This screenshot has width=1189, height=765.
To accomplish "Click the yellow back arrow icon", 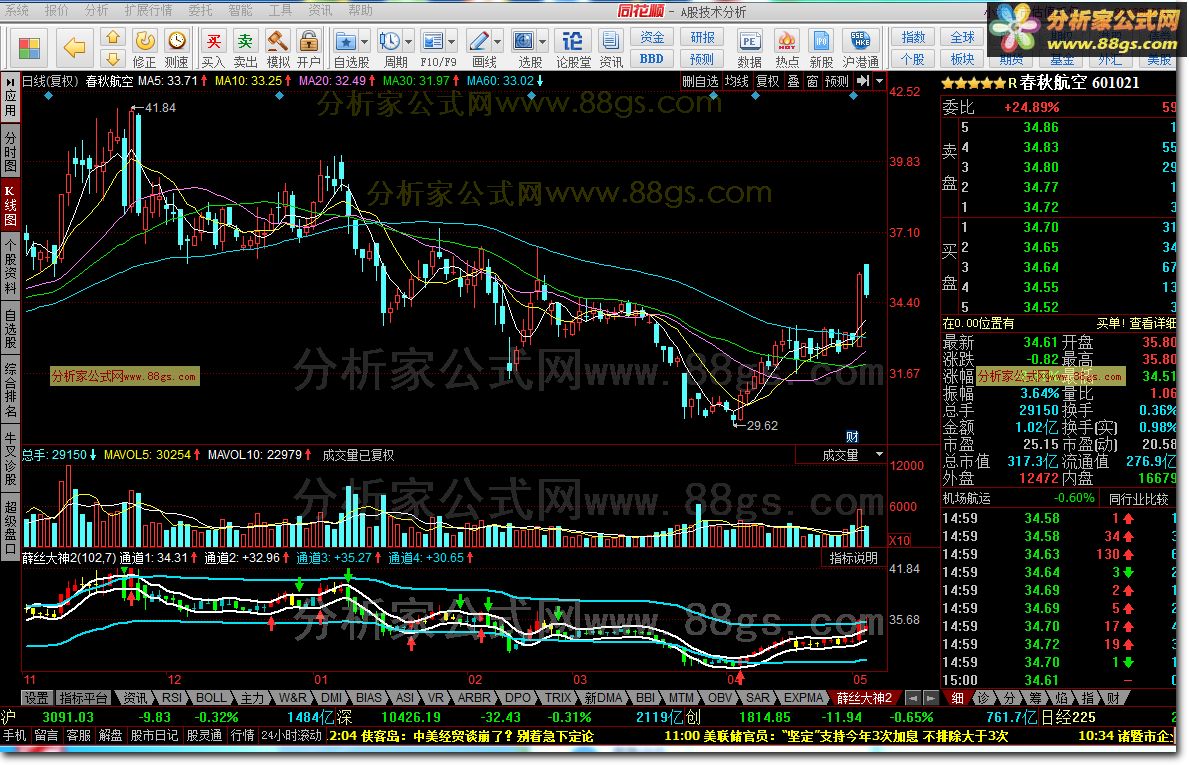I will point(74,49).
